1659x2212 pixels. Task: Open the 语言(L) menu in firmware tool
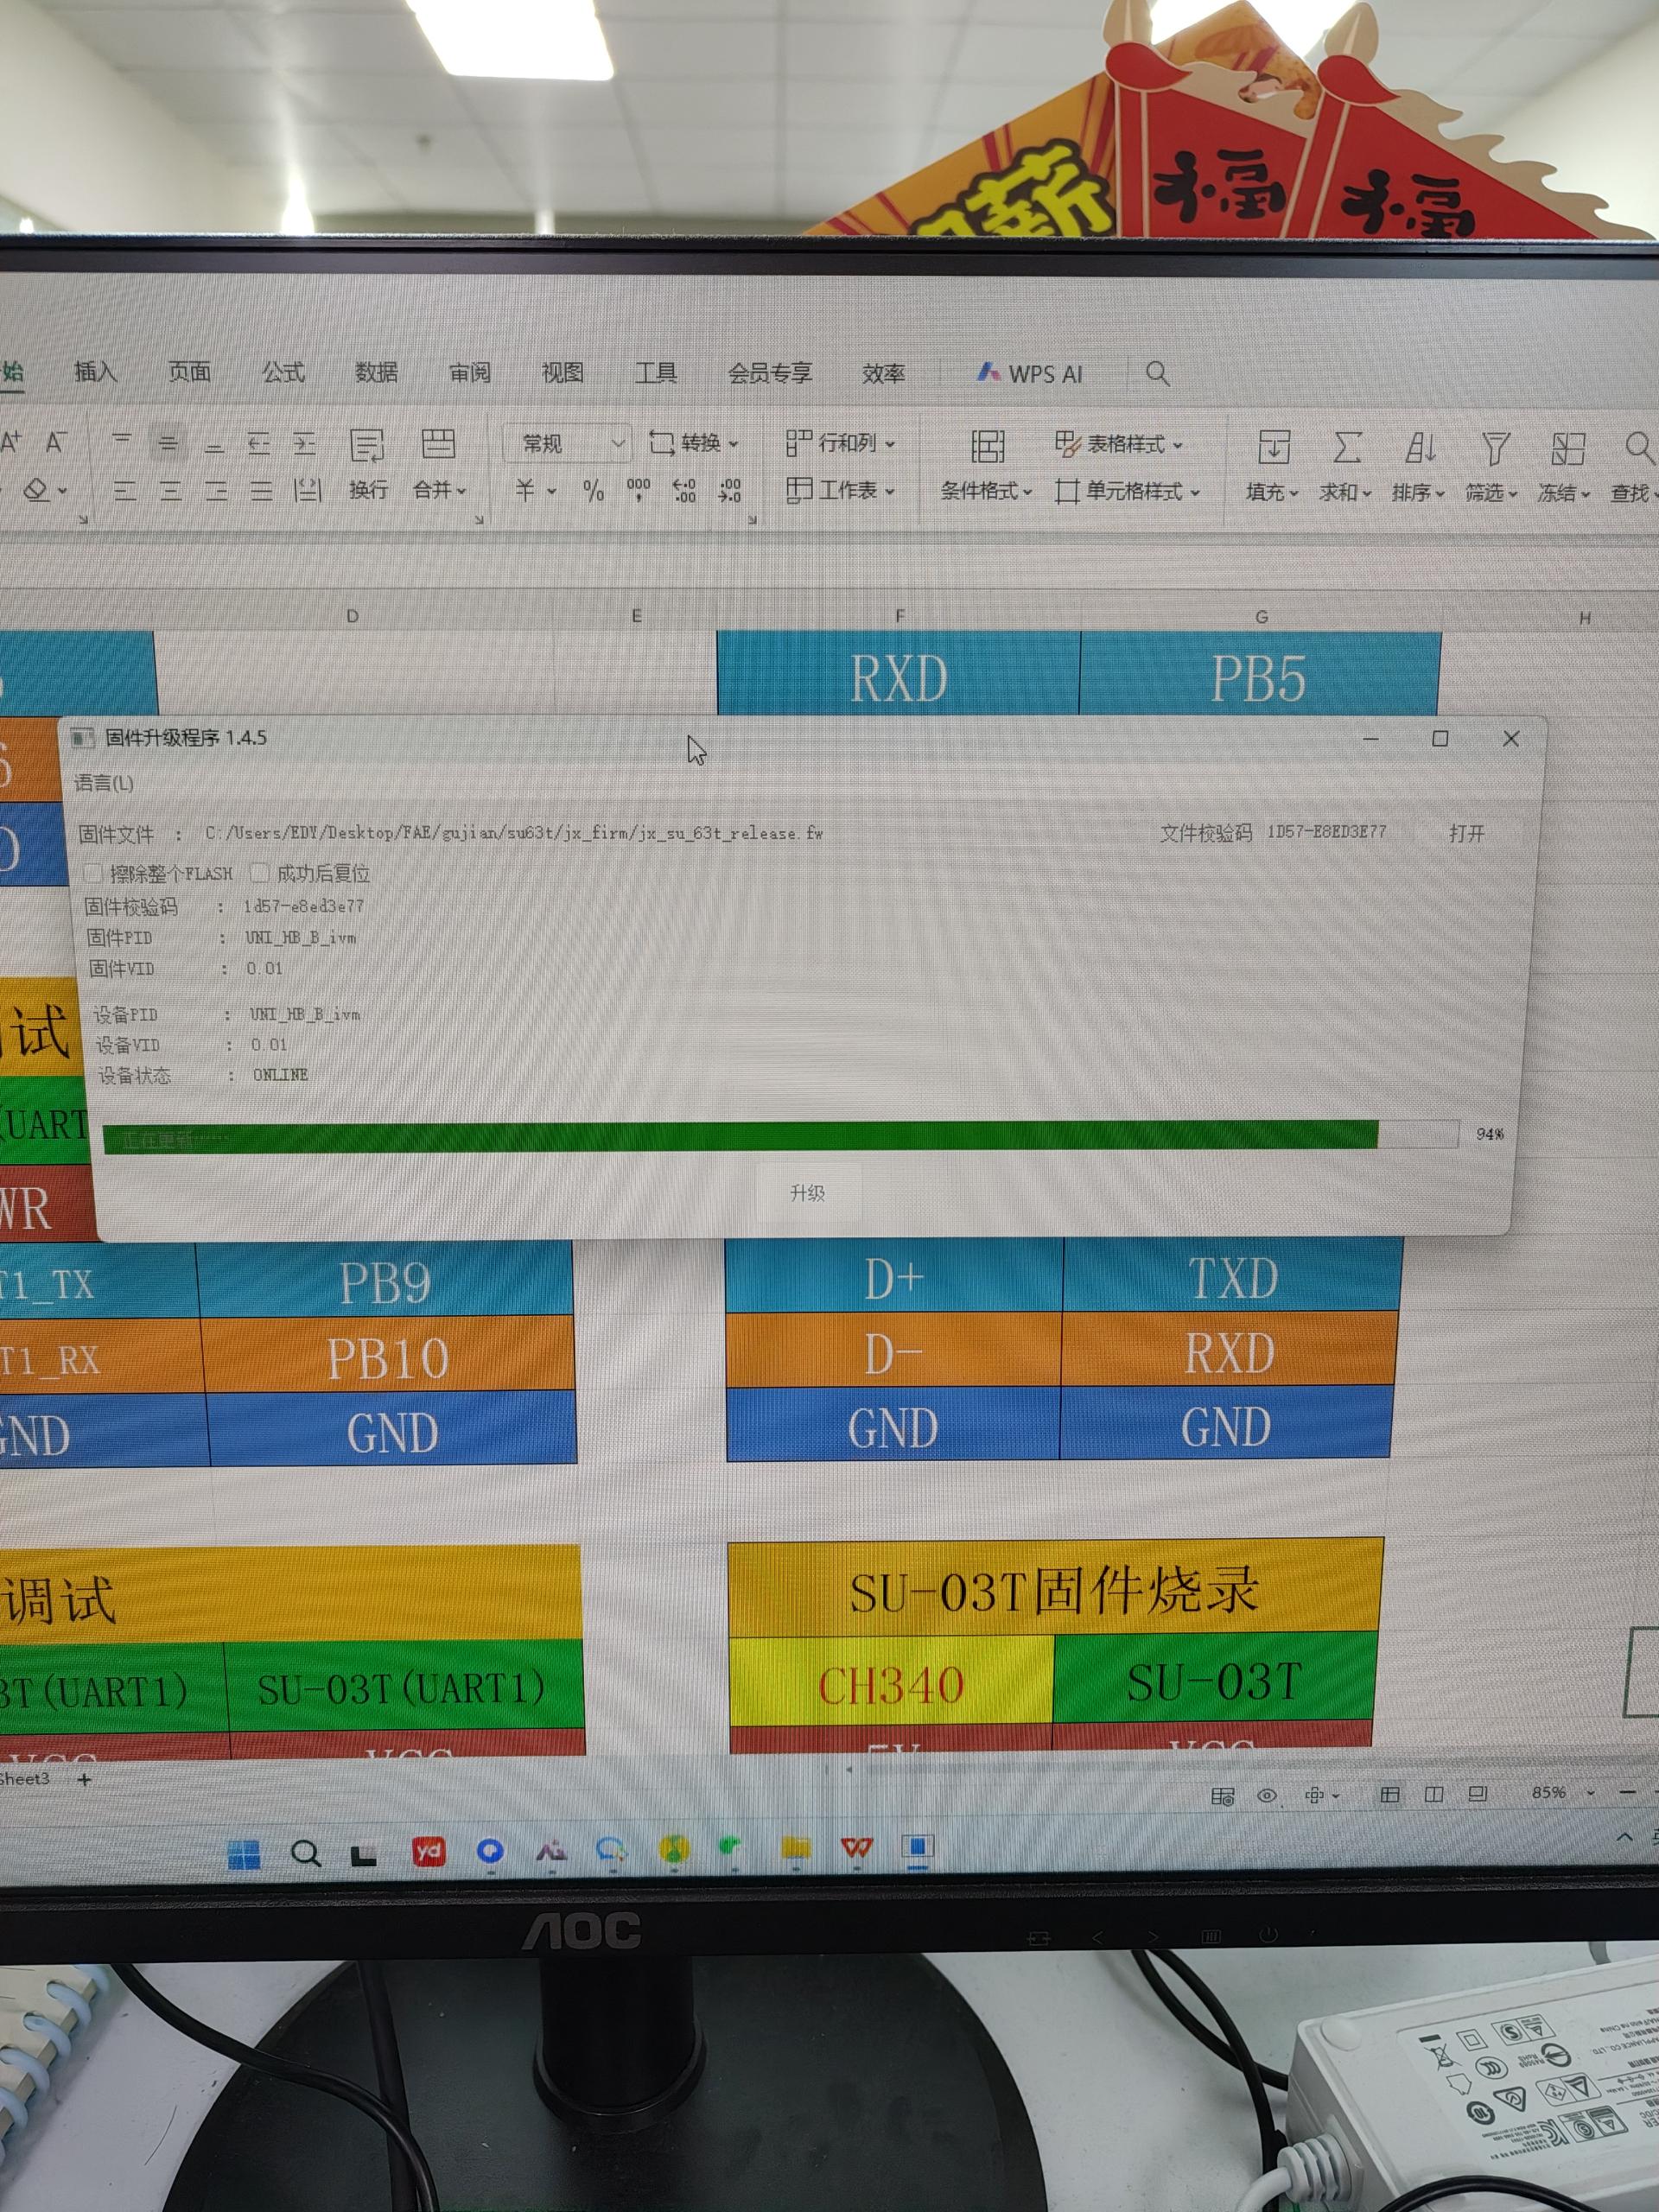coord(103,783)
